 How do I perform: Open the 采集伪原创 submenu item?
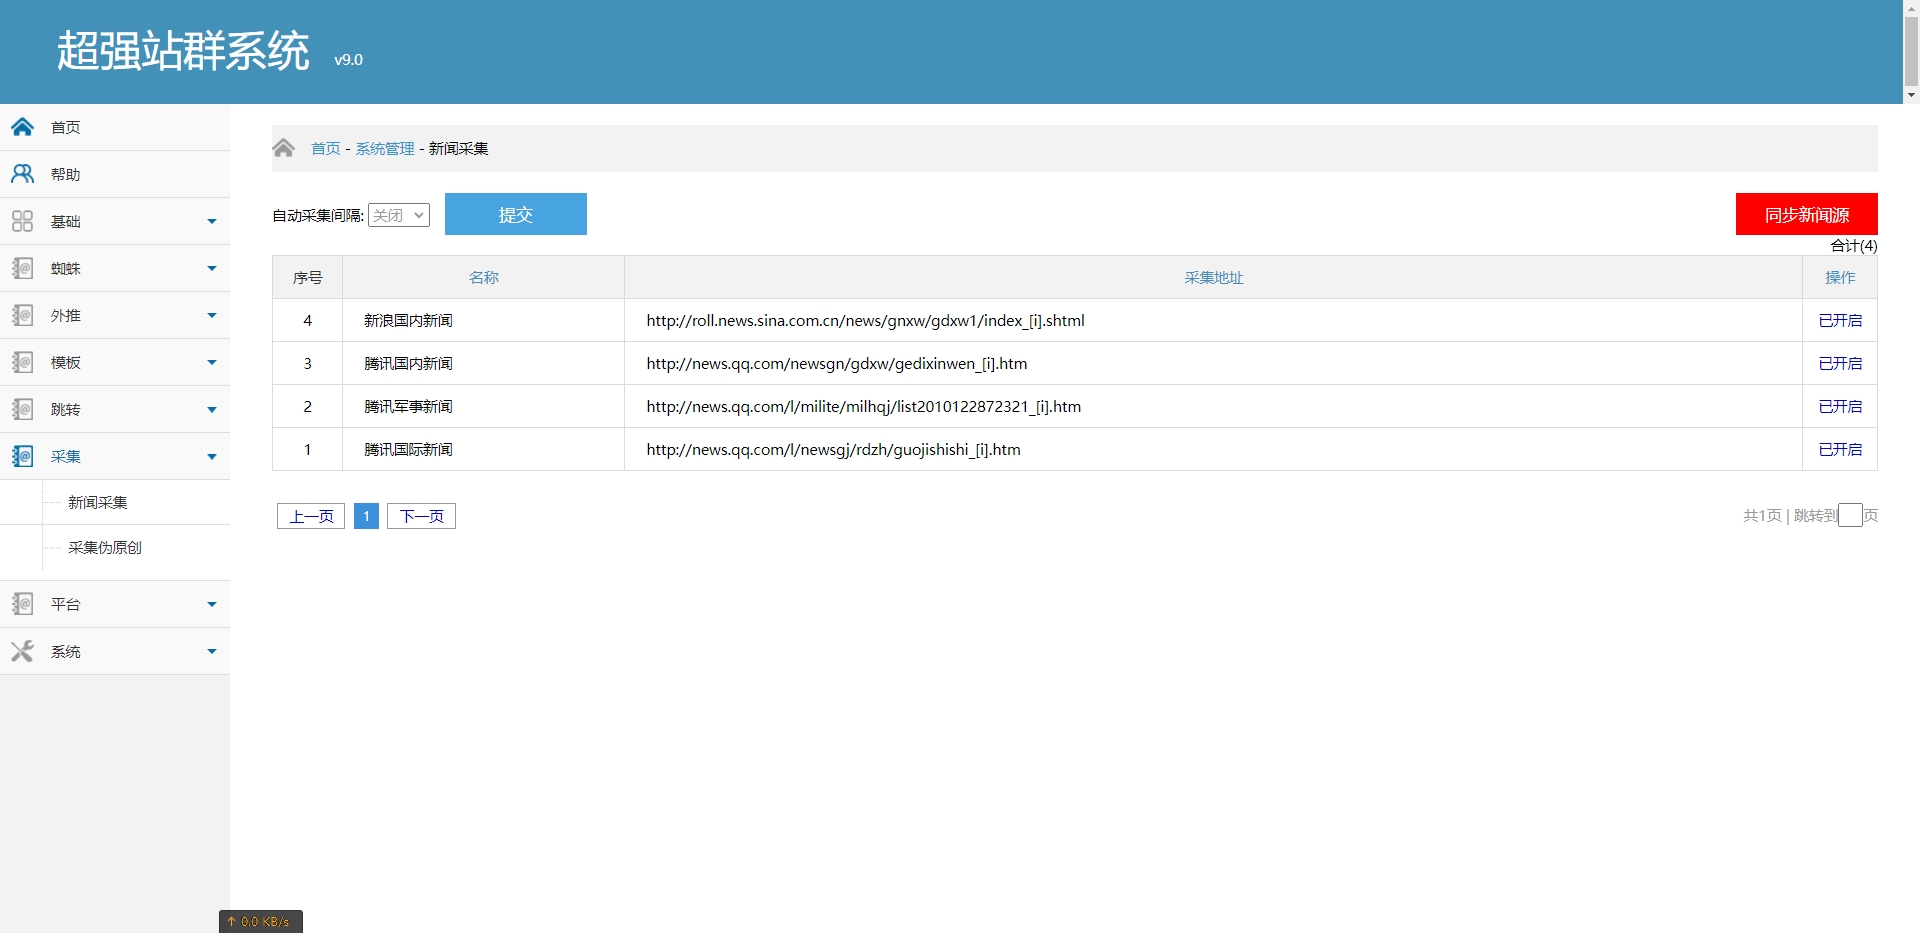tap(105, 547)
